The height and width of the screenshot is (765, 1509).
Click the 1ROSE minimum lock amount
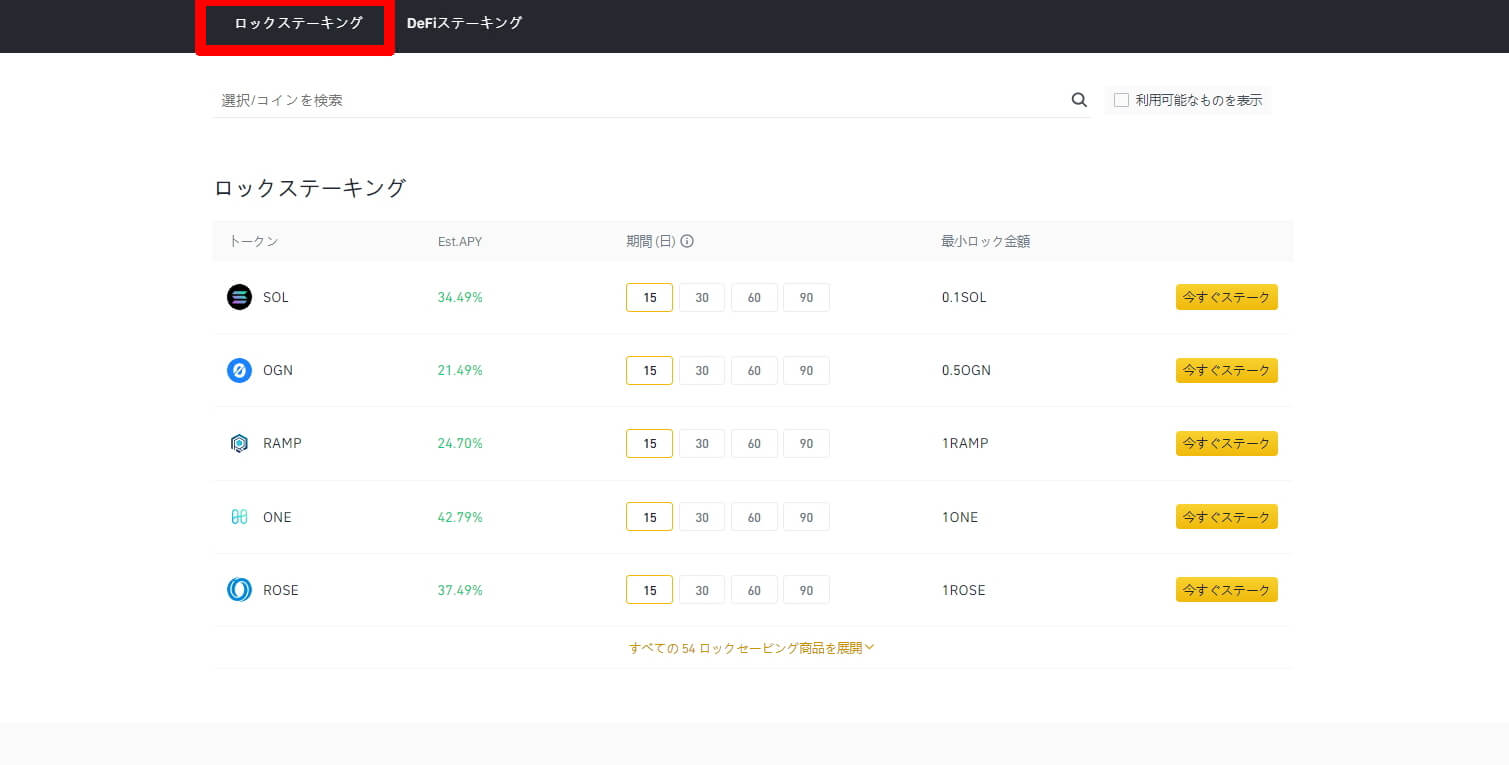coord(963,590)
